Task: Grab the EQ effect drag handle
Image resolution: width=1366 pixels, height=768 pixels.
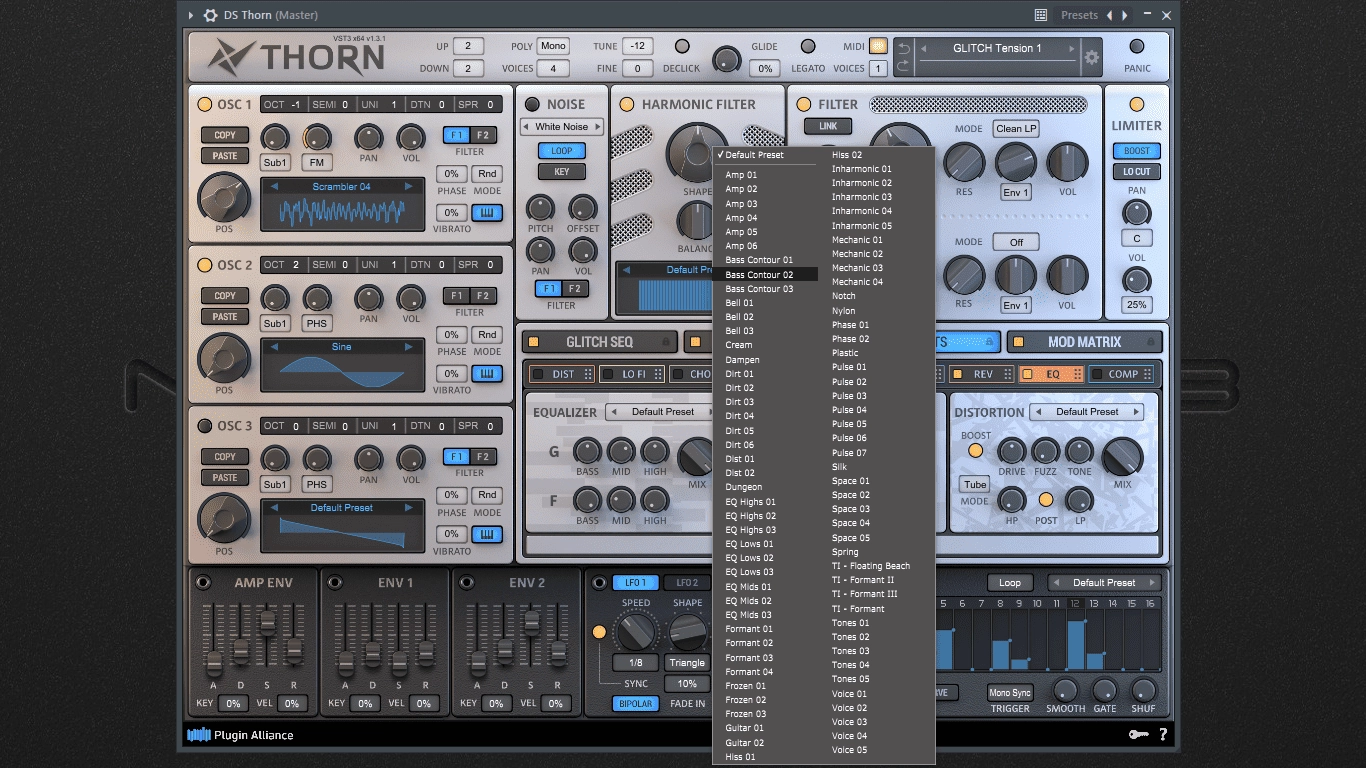Action: [1077, 374]
